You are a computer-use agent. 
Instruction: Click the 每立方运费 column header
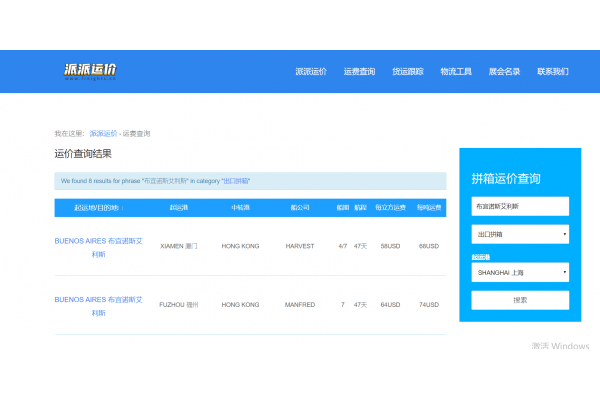(x=390, y=208)
